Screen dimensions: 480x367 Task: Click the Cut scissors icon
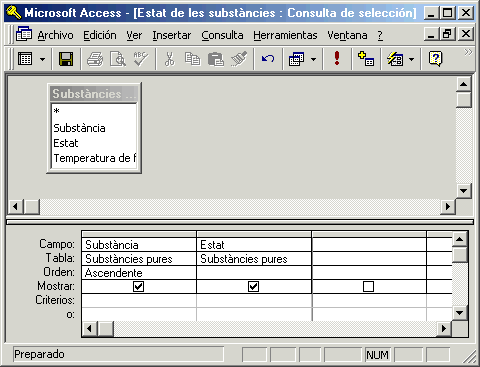point(169,59)
